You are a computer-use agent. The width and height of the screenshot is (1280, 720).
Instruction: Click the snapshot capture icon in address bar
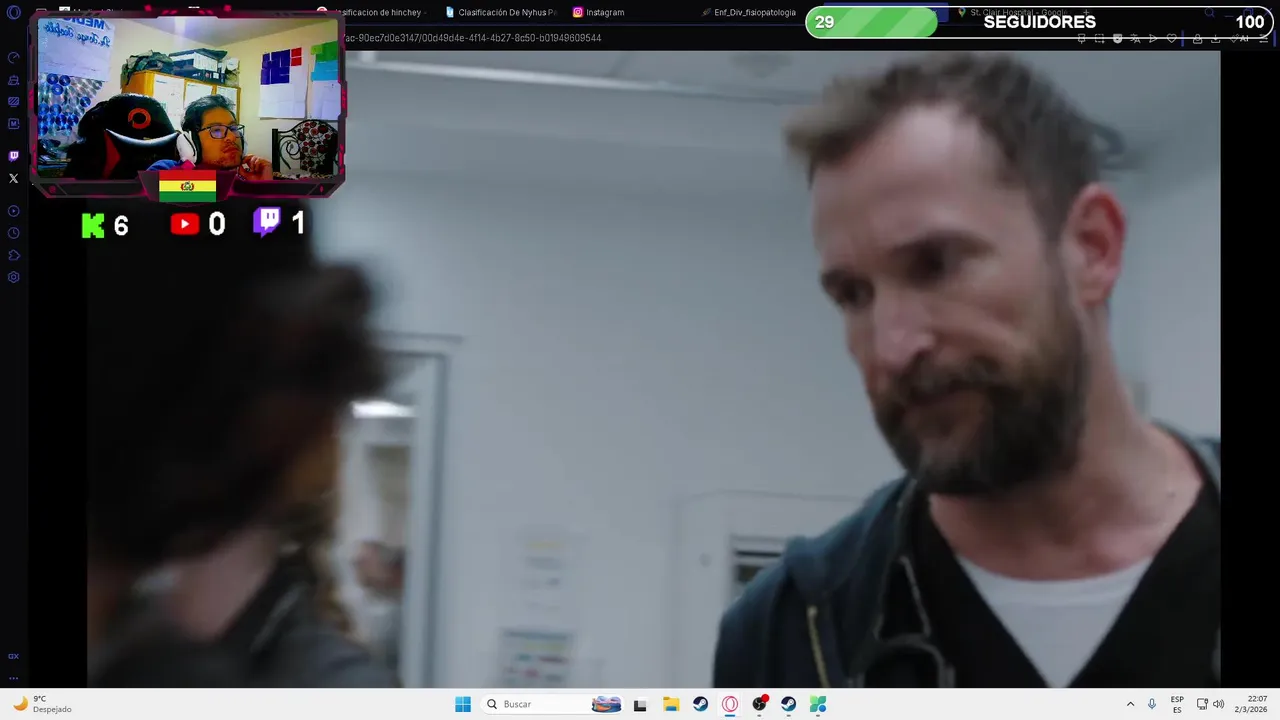[x=1099, y=38]
